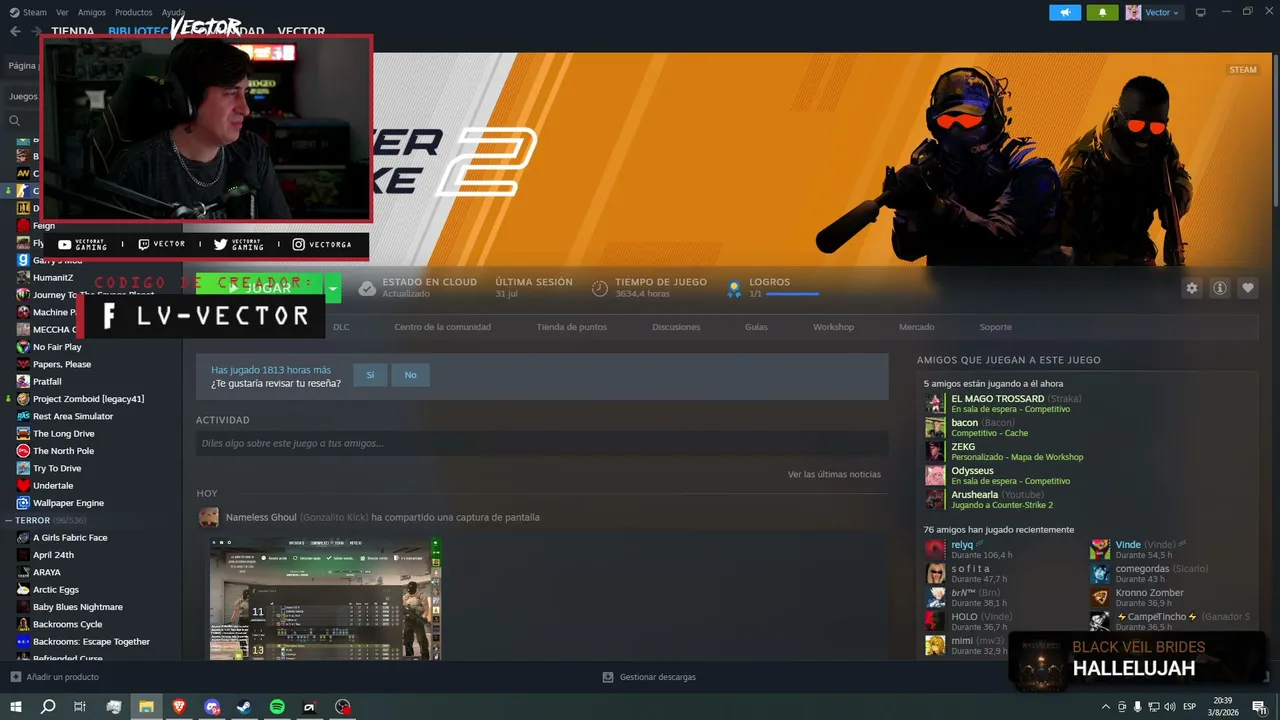The image size is (1280, 720).
Task: Open friend Kronno Zomber entry
Action: [1137, 598]
